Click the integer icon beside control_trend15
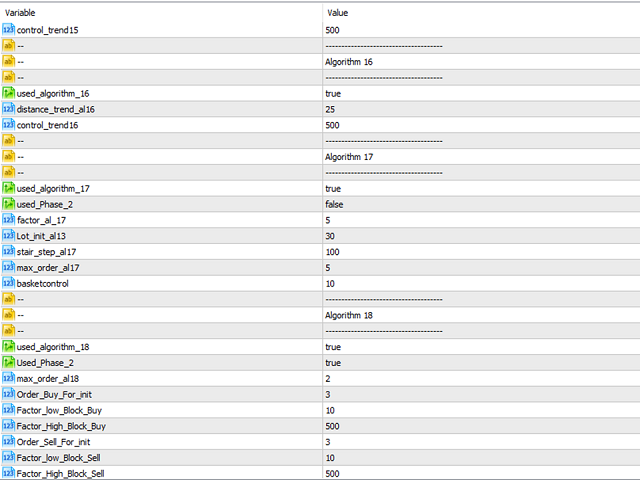 point(9,29)
